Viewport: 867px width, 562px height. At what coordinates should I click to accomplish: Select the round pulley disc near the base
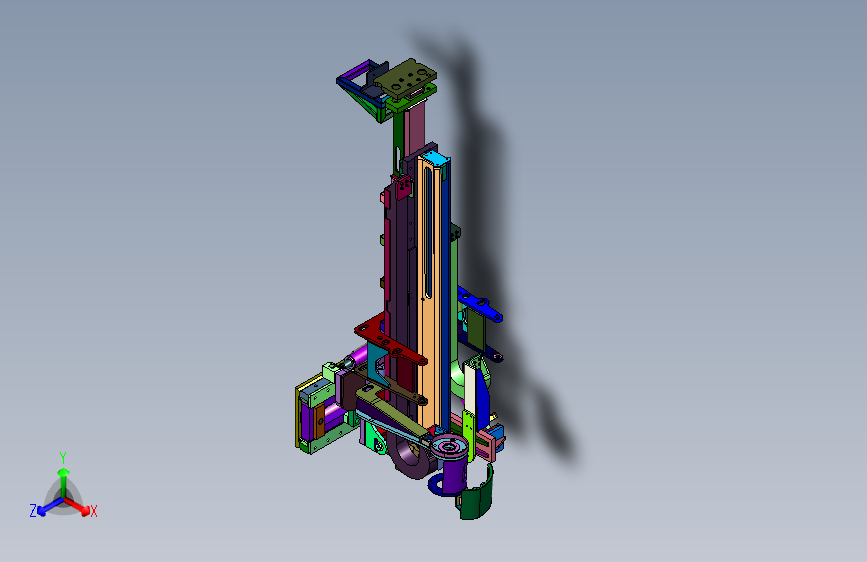coord(450,445)
